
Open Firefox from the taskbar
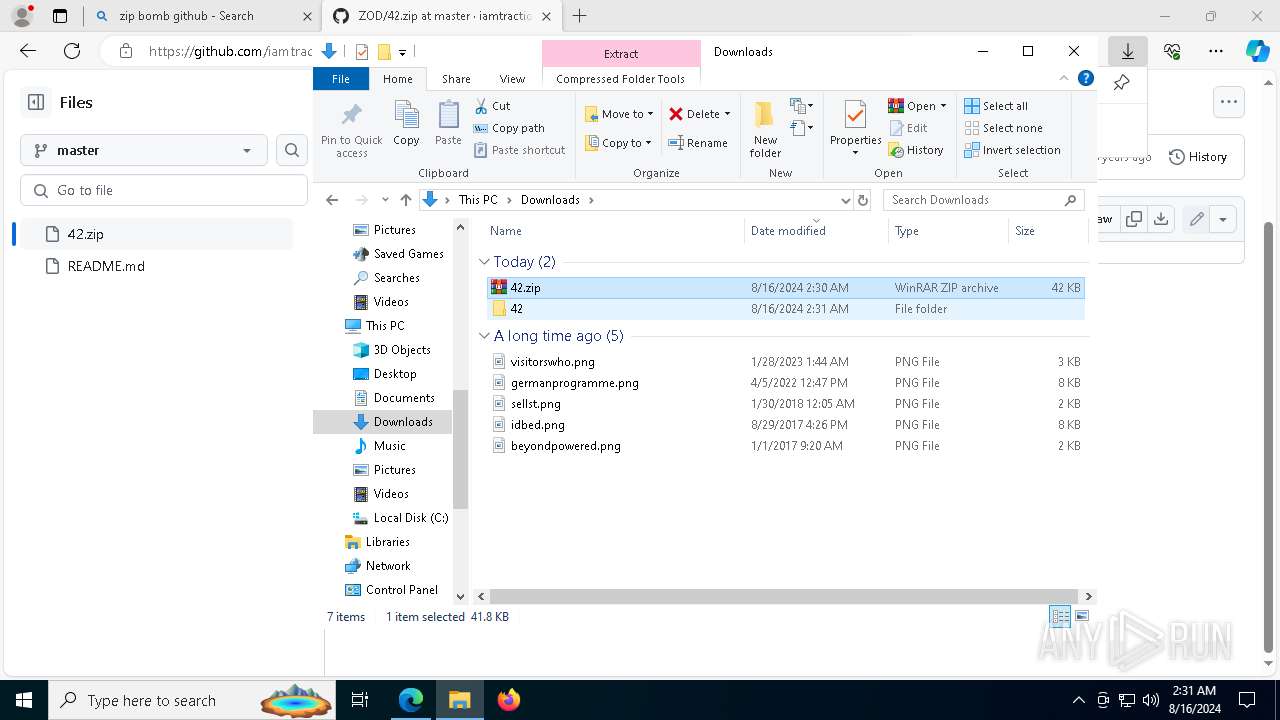pos(509,700)
